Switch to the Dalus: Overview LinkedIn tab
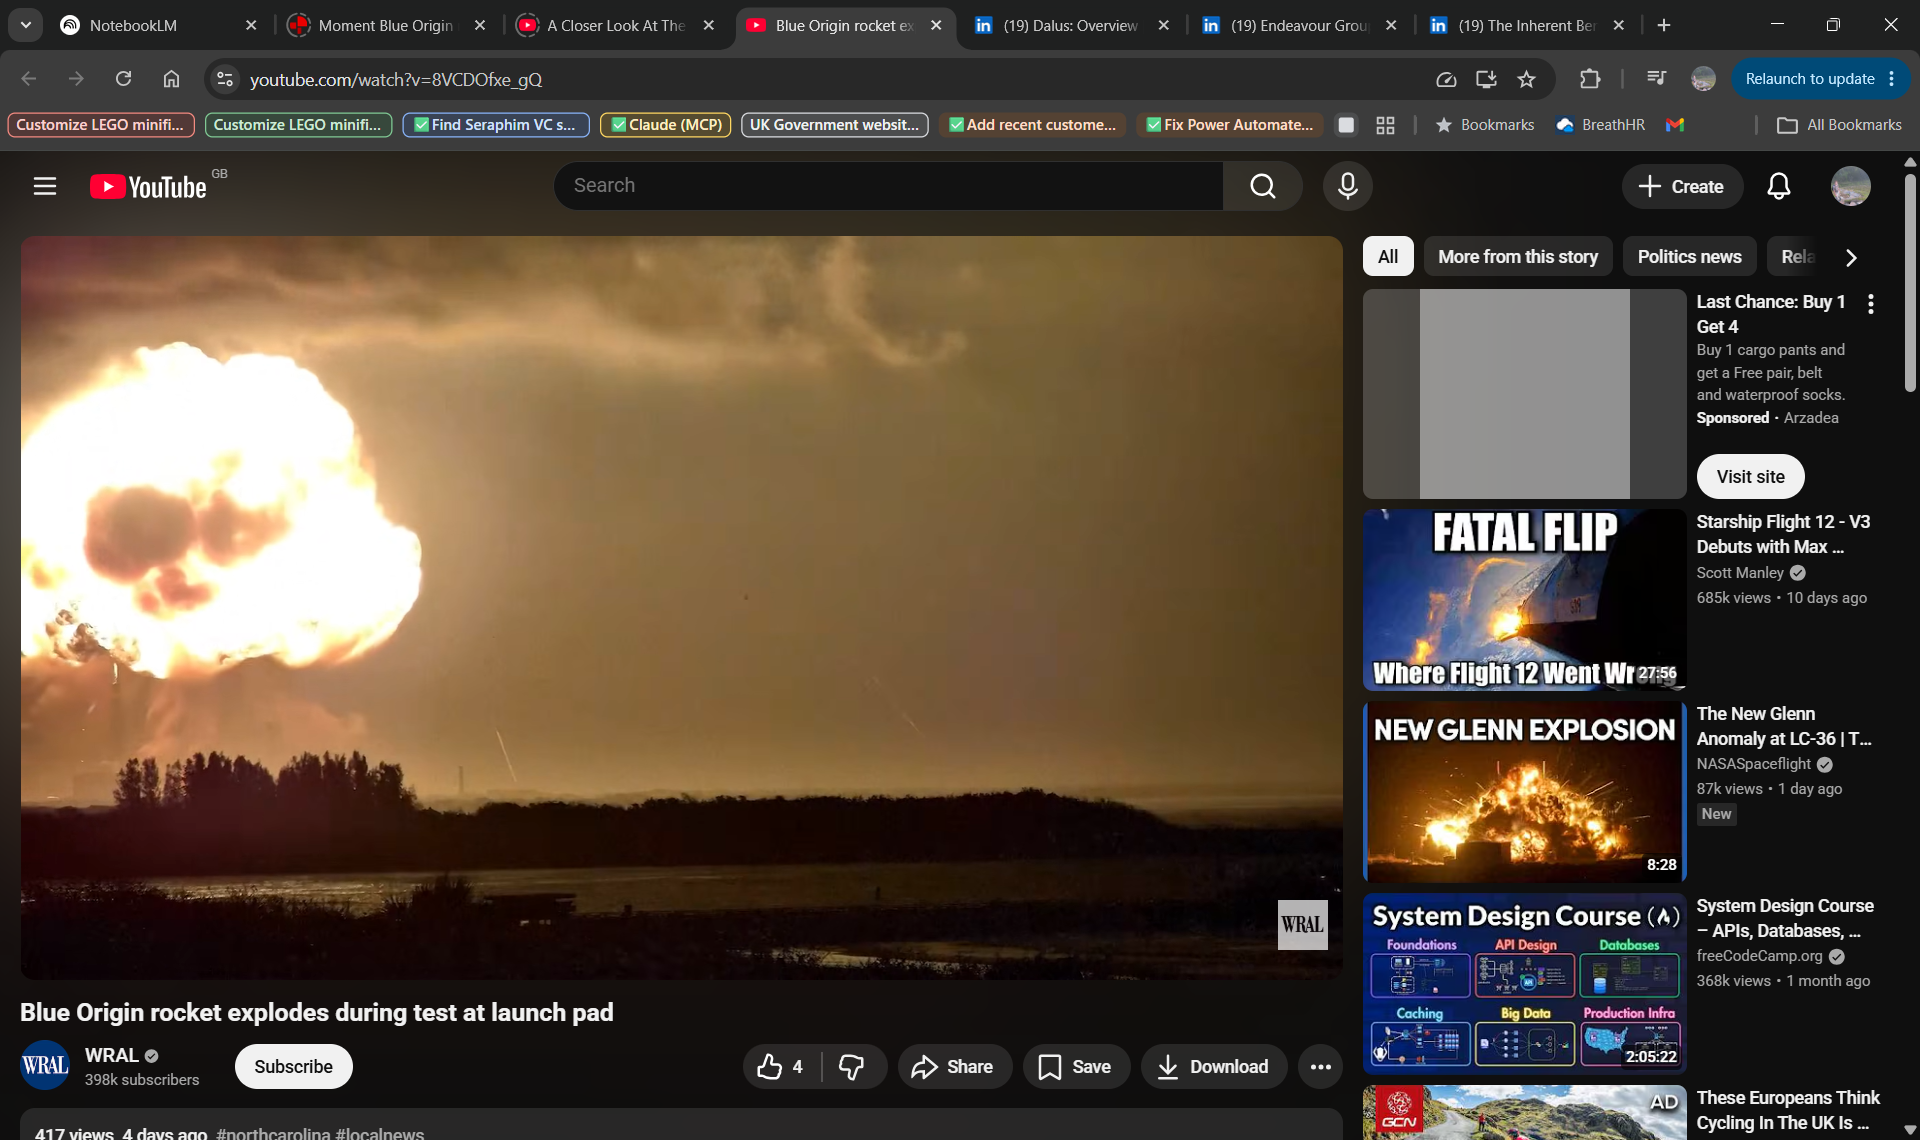This screenshot has height=1140, width=1920. [x=1070, y=25]
